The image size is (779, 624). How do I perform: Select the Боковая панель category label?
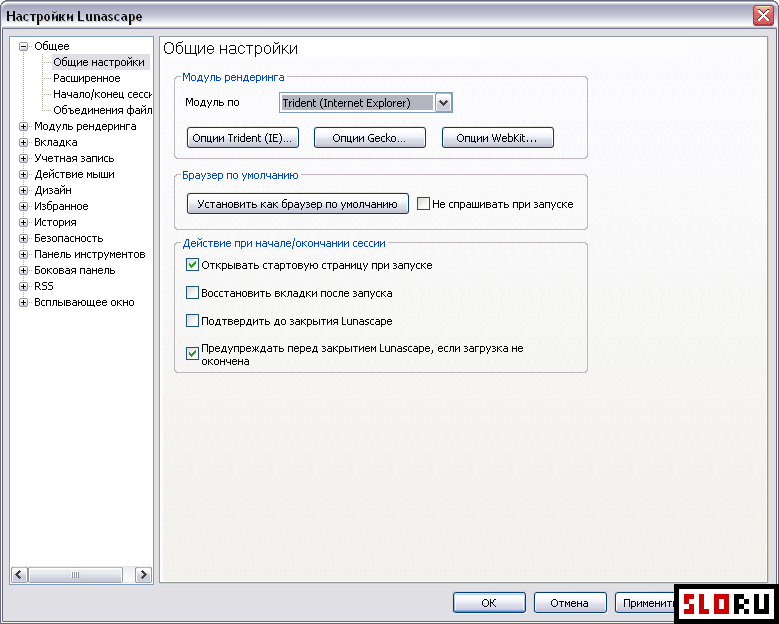pos(75,270)
